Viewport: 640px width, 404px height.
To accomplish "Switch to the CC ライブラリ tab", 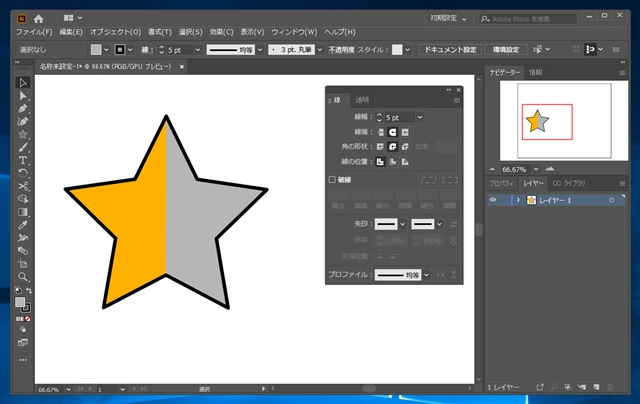I will 569,184.
